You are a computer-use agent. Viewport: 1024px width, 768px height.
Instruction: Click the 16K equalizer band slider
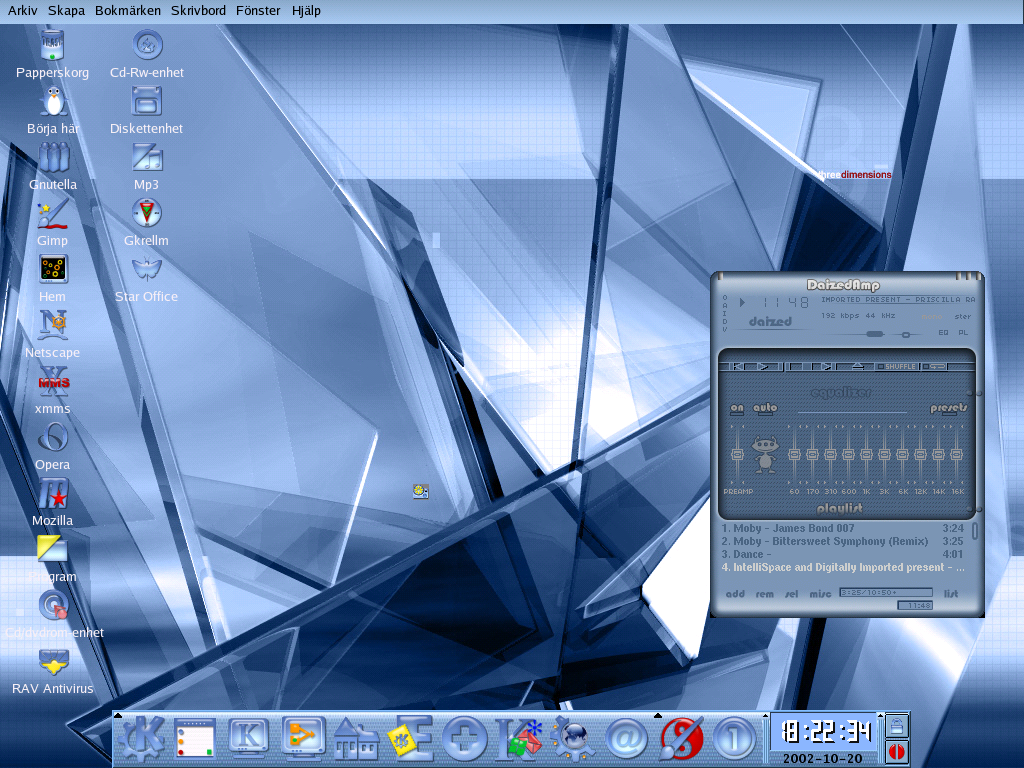coord(957,454)
